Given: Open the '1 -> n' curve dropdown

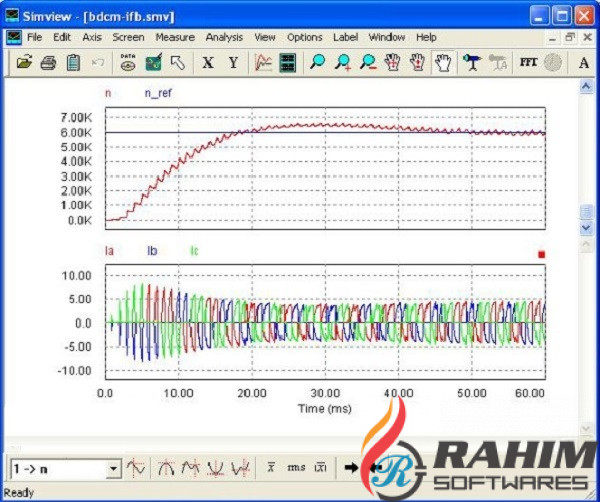Looking at the screenshot, I should pos(113,469).
